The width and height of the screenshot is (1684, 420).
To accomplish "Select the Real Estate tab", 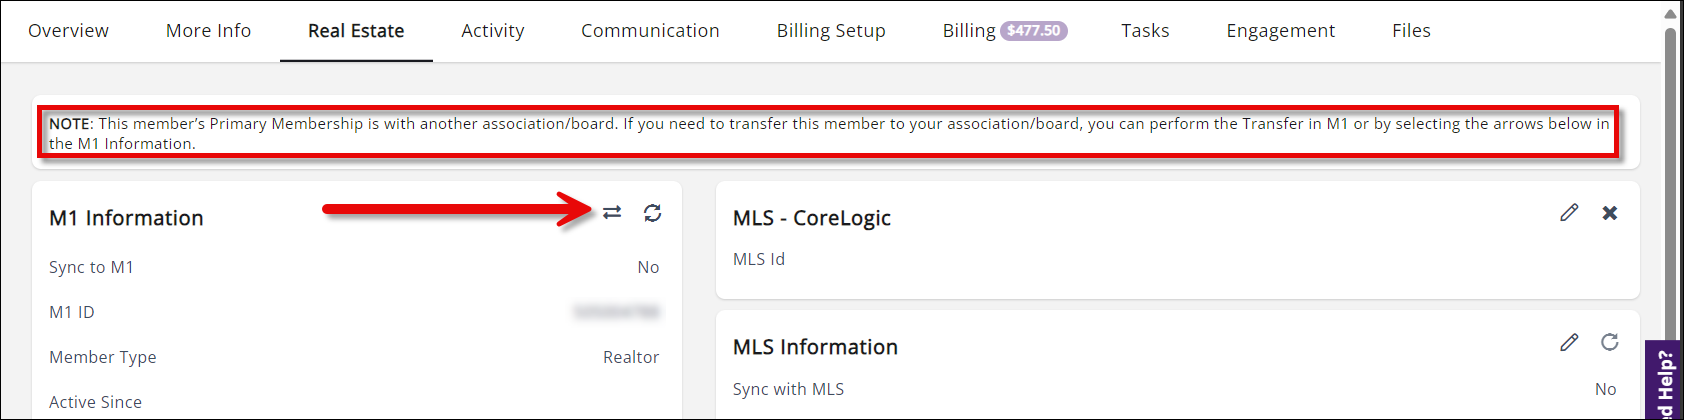I will pos(356,31).
